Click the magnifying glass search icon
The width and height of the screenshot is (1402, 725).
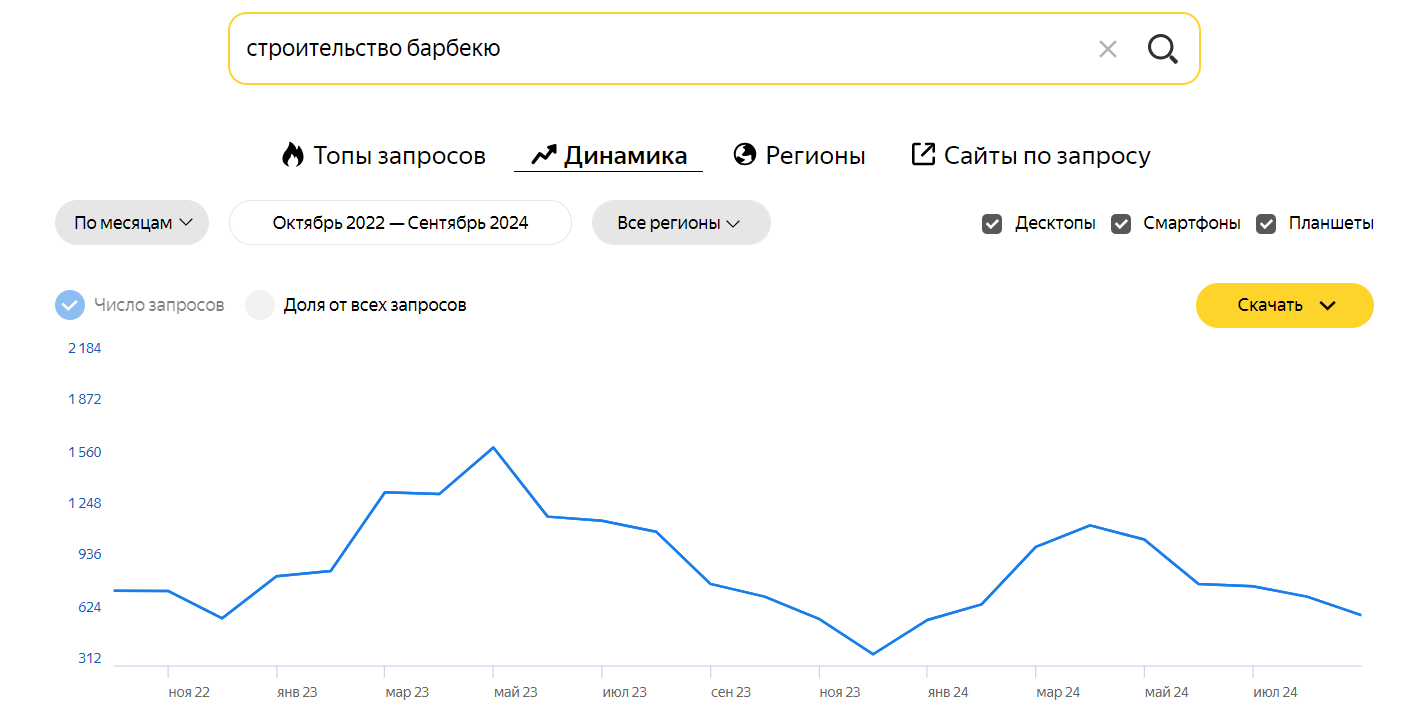click(x=1162, y=49)
